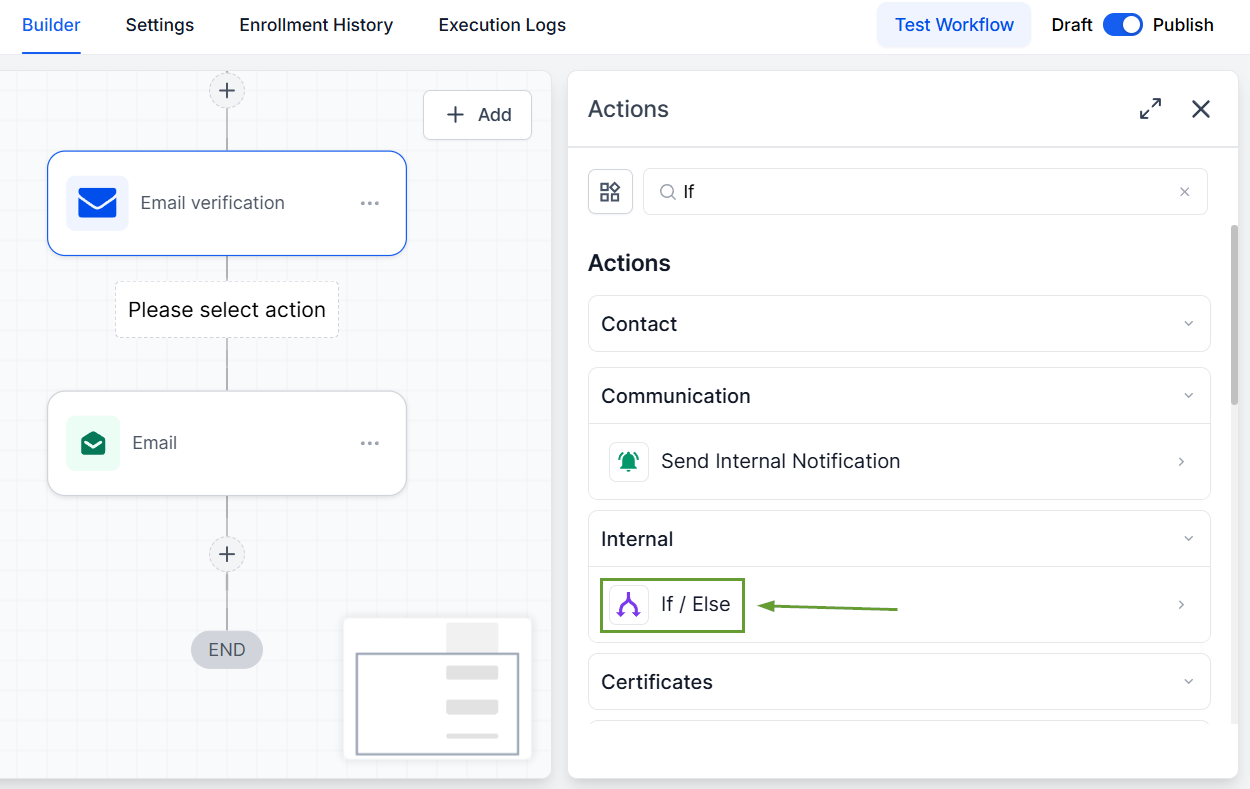Viewport: 1250px width, 789px height.
Task: Click the Please select action placeholder
Action: tap(227, 310)
